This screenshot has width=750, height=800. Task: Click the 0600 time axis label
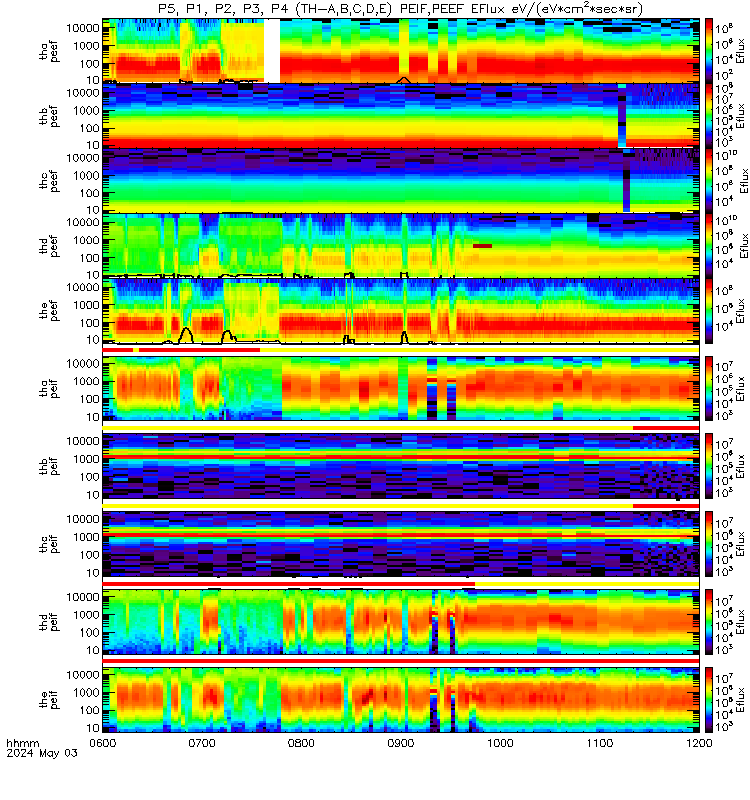pyautogui.click(x=103, y=743)
